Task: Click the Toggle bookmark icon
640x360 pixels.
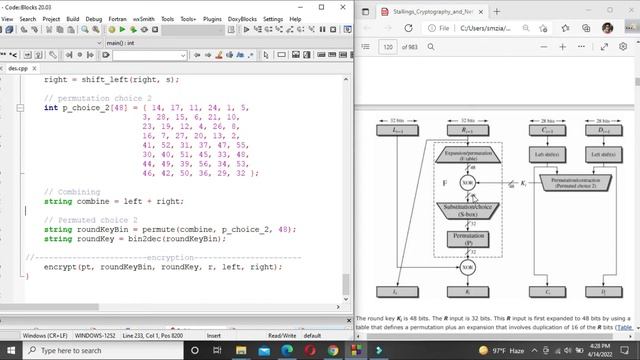Action: pyautogui.click(x=80, y=55)
